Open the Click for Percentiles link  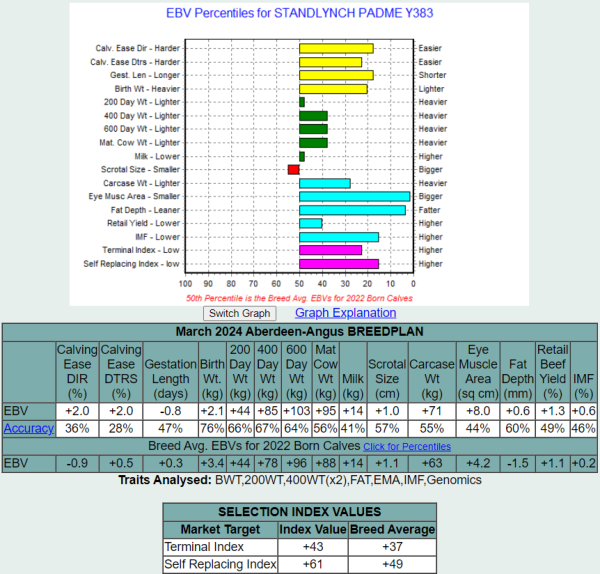coord(407,446)
